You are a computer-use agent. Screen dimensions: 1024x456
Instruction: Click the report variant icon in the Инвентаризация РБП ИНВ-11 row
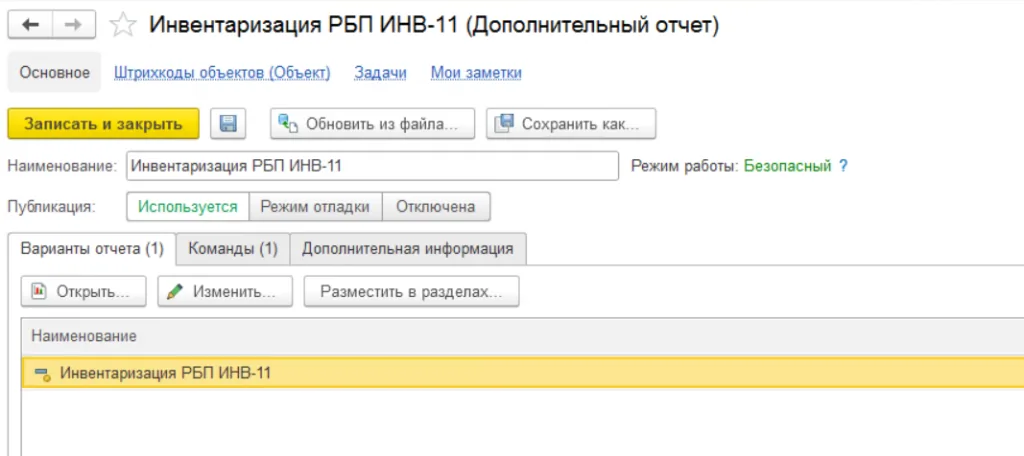click(42, 374)
